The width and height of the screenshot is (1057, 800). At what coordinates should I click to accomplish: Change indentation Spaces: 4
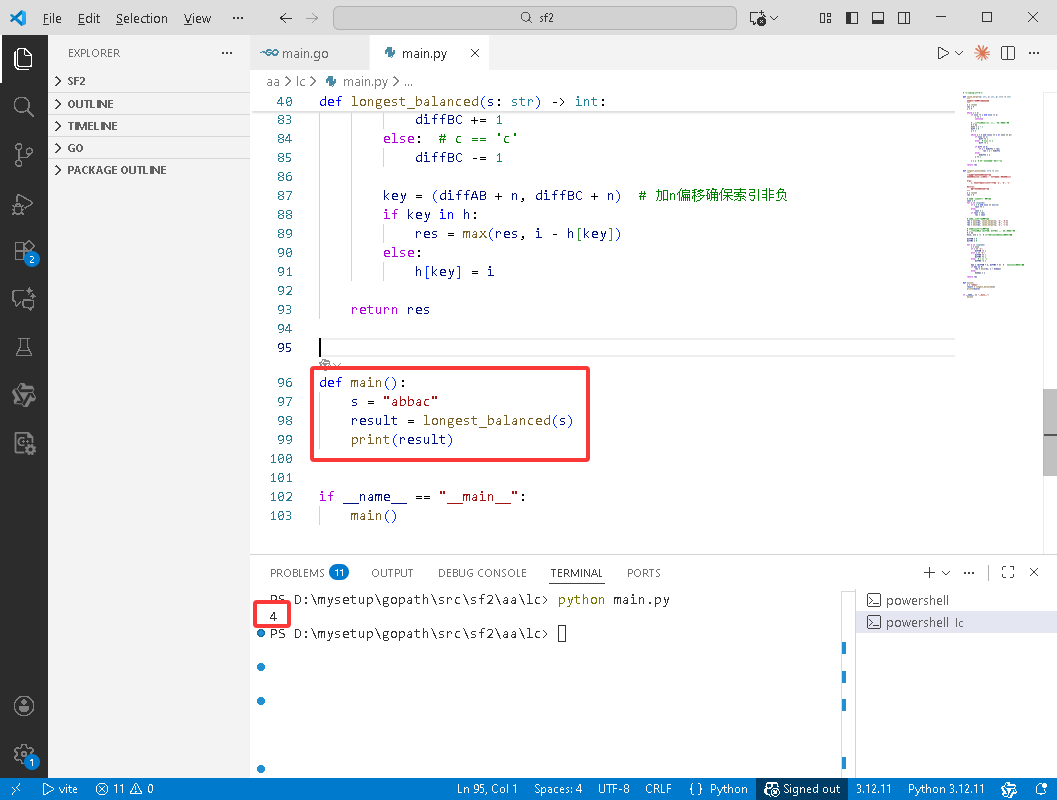click(558, 789)
